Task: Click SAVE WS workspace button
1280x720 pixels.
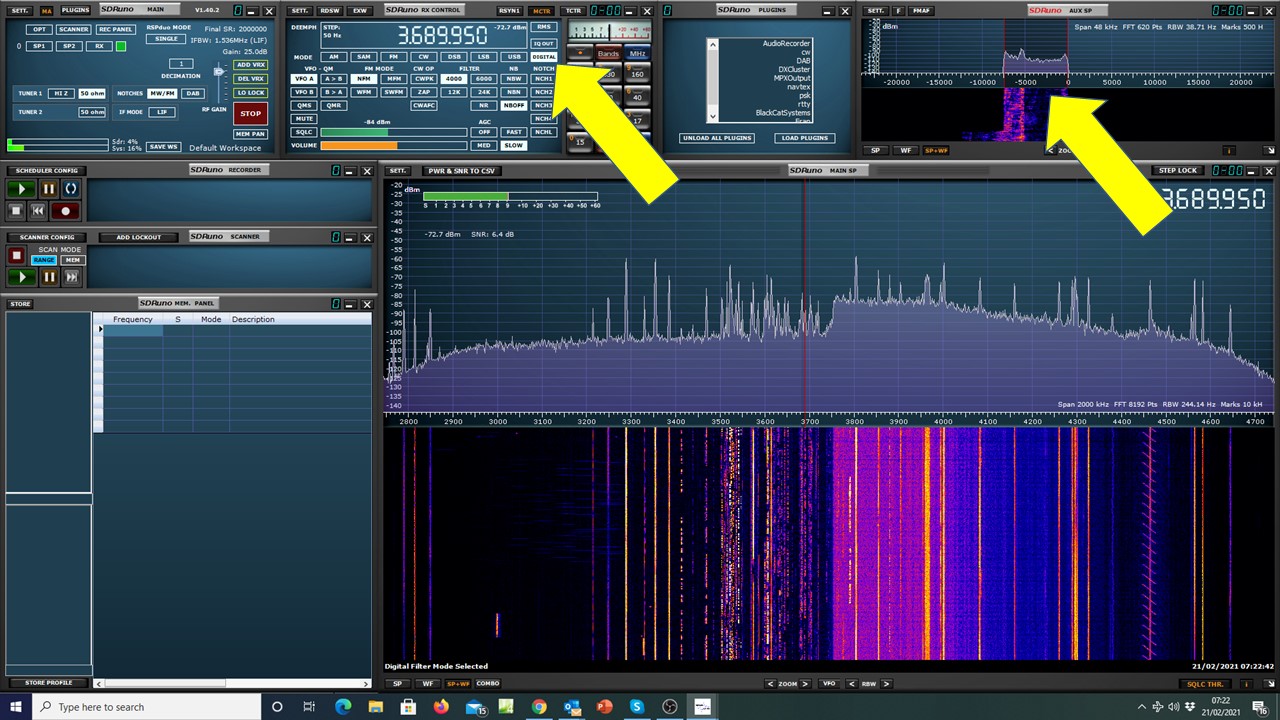Action: click(x=162, y=146)
